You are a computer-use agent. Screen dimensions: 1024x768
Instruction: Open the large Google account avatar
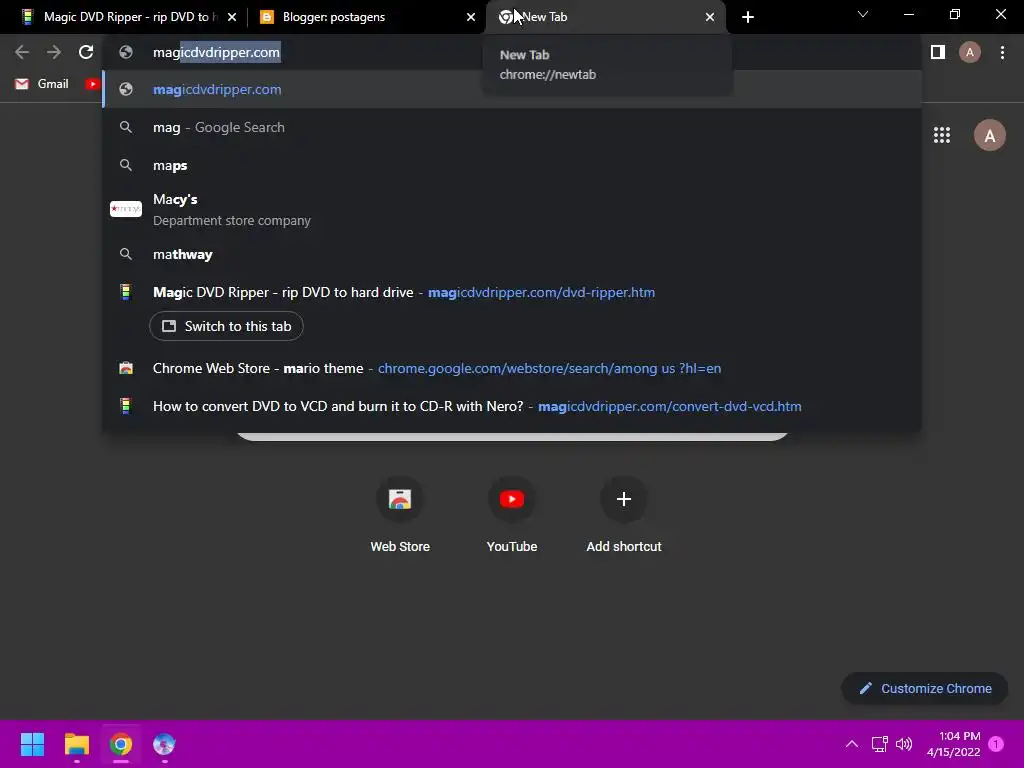pos(990,135)
